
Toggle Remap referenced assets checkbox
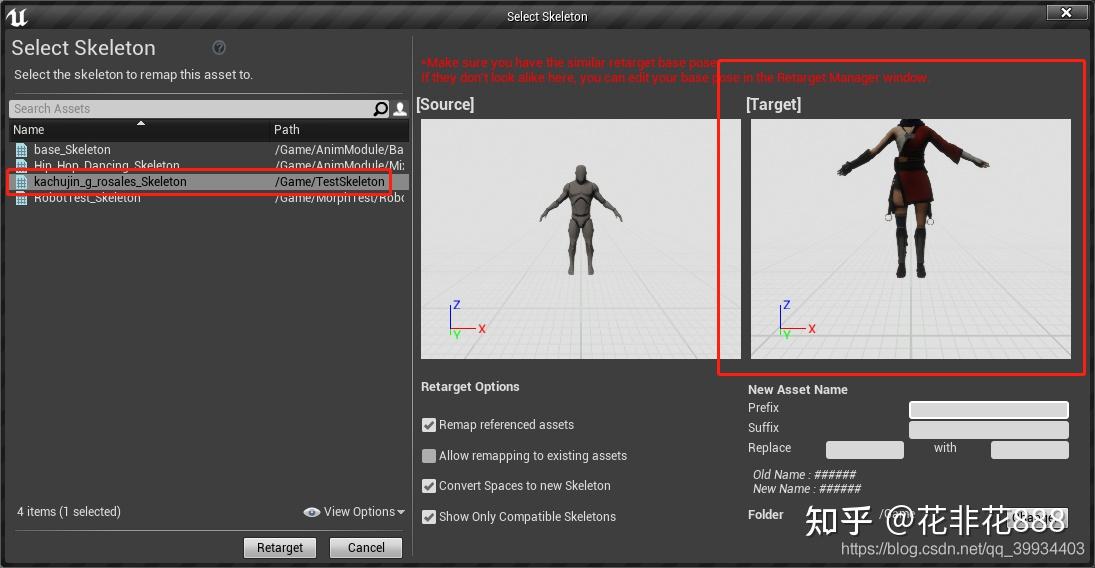pyautogui.click(x=429, y=425)
